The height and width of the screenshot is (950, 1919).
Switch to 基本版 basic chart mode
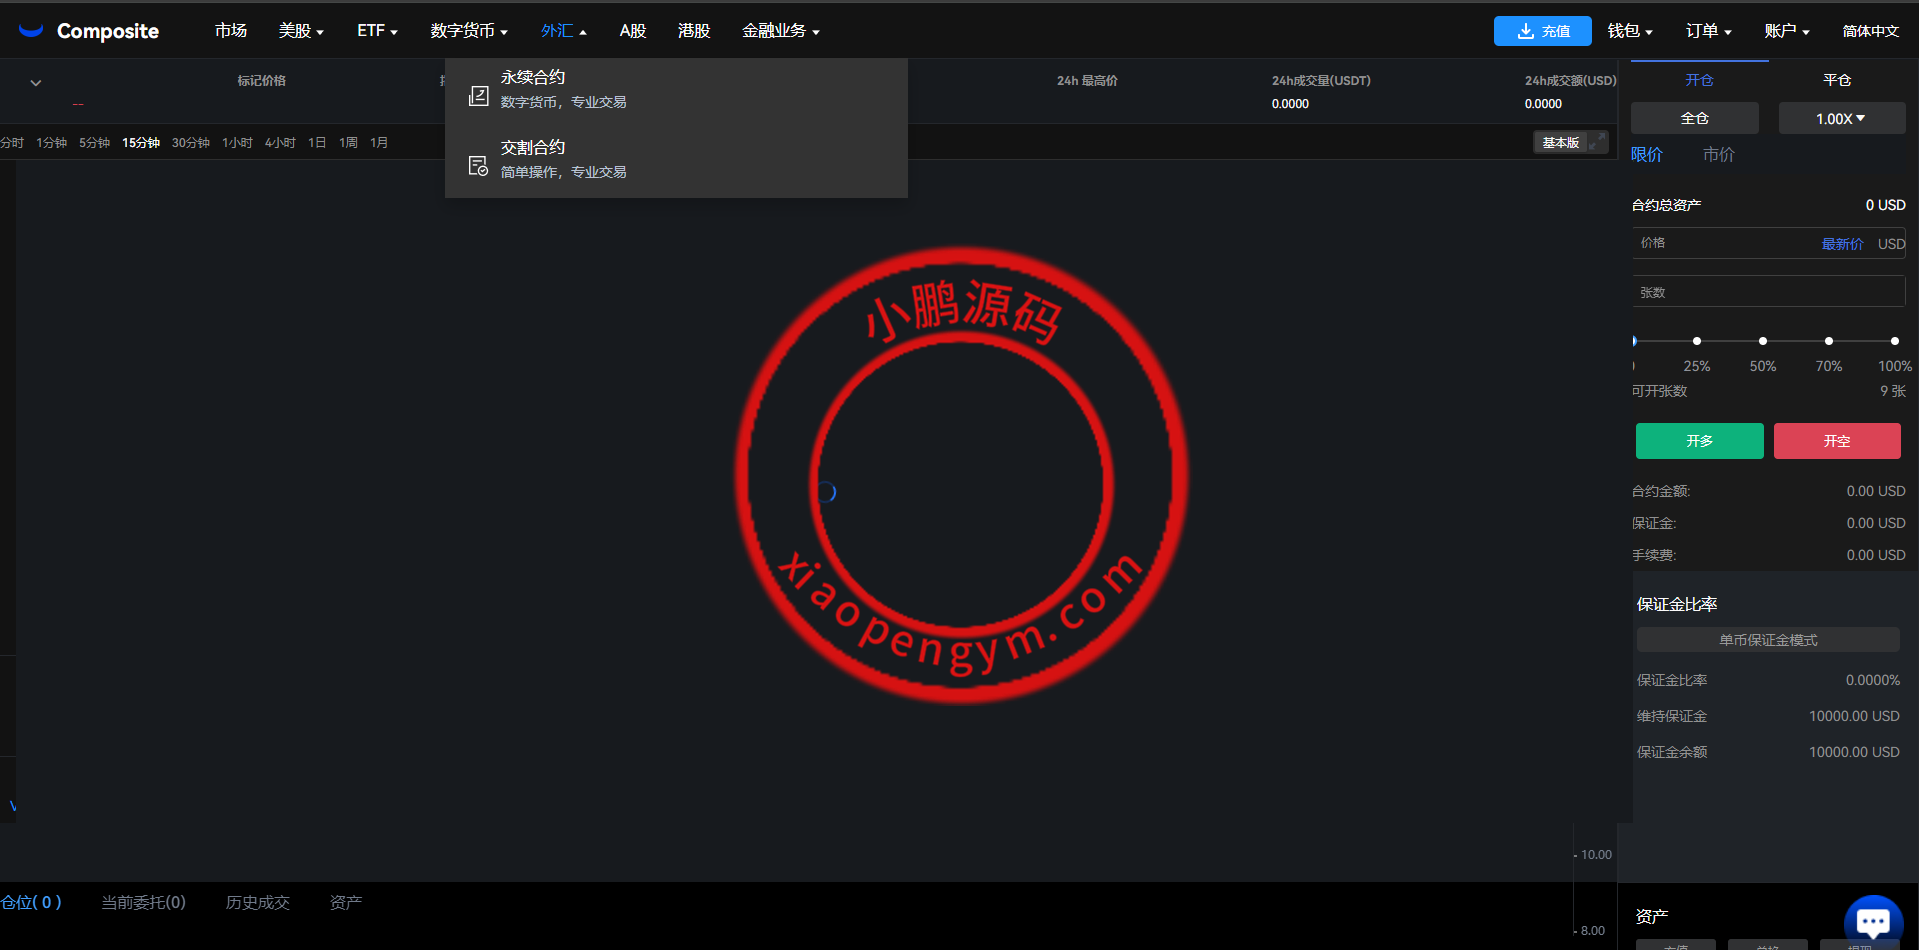pyautogui.click(x=1560, y=143)
